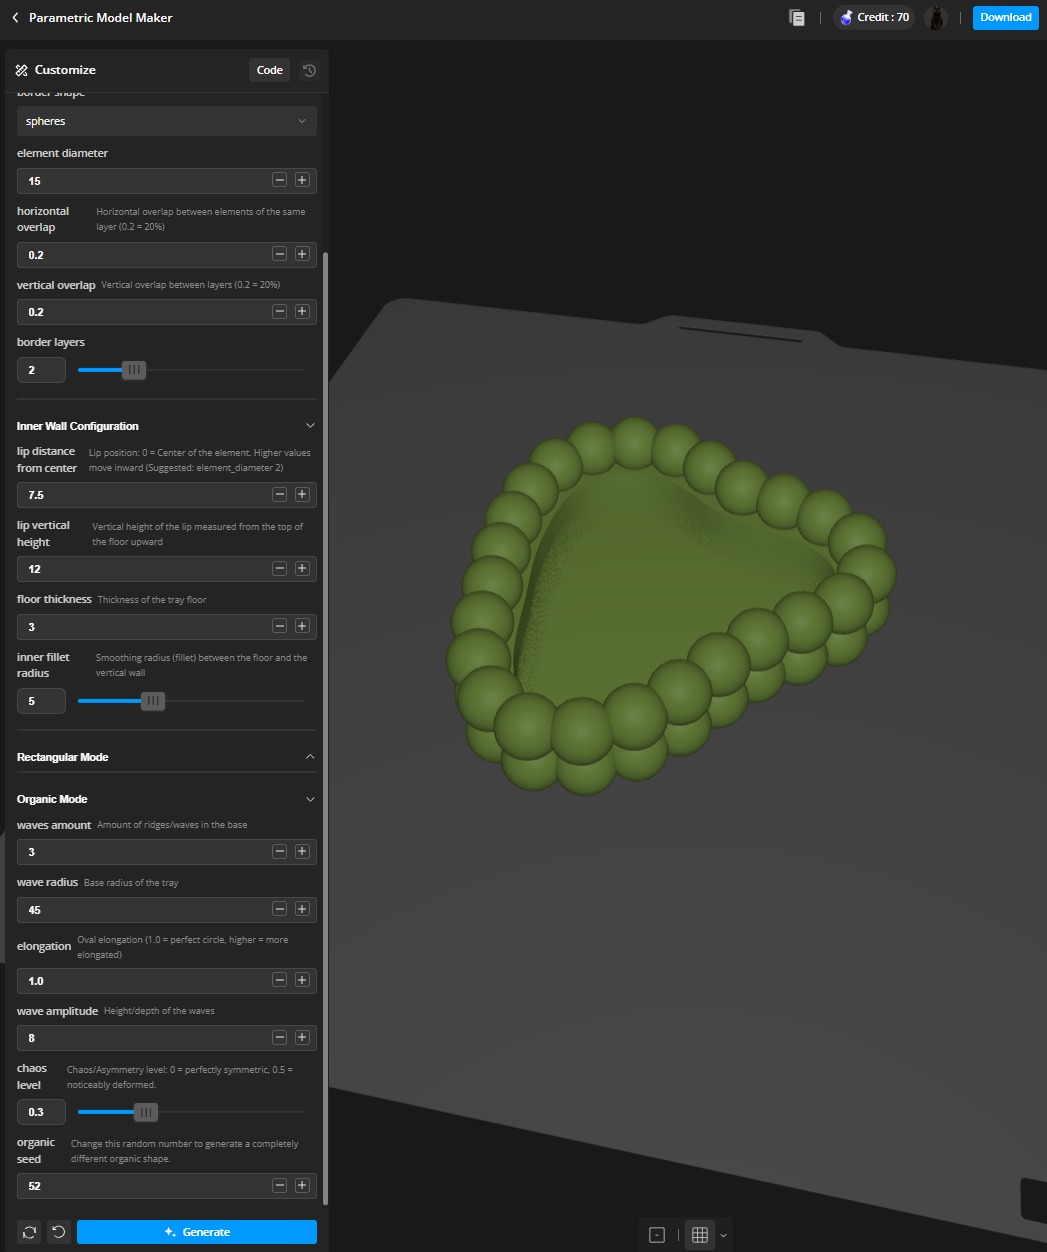This screenshot has height=1252, width=1047.
Task: Click the refresh icon beside Generate
Action: 29,1232
